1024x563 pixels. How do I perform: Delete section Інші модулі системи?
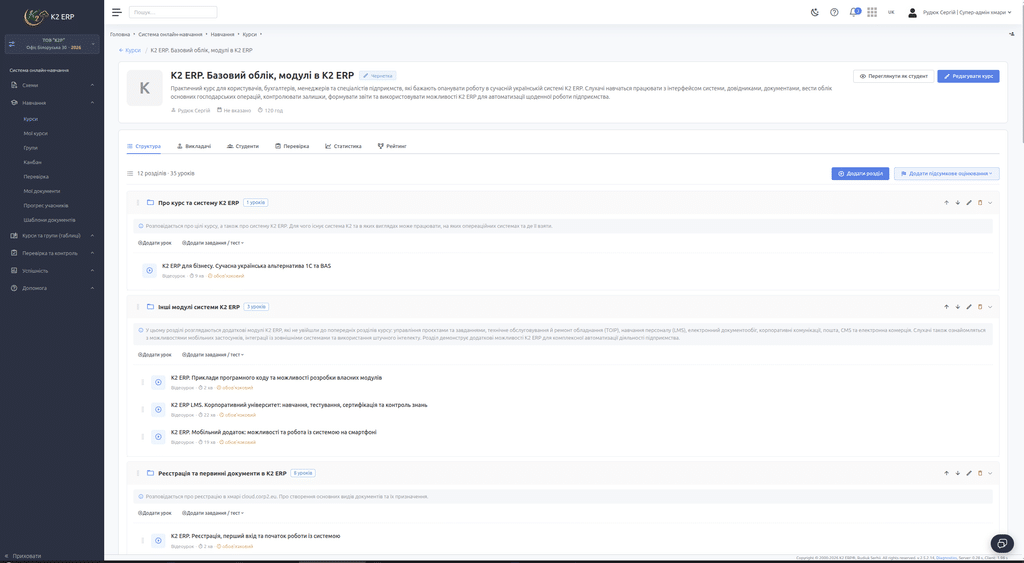pos(980,306)
